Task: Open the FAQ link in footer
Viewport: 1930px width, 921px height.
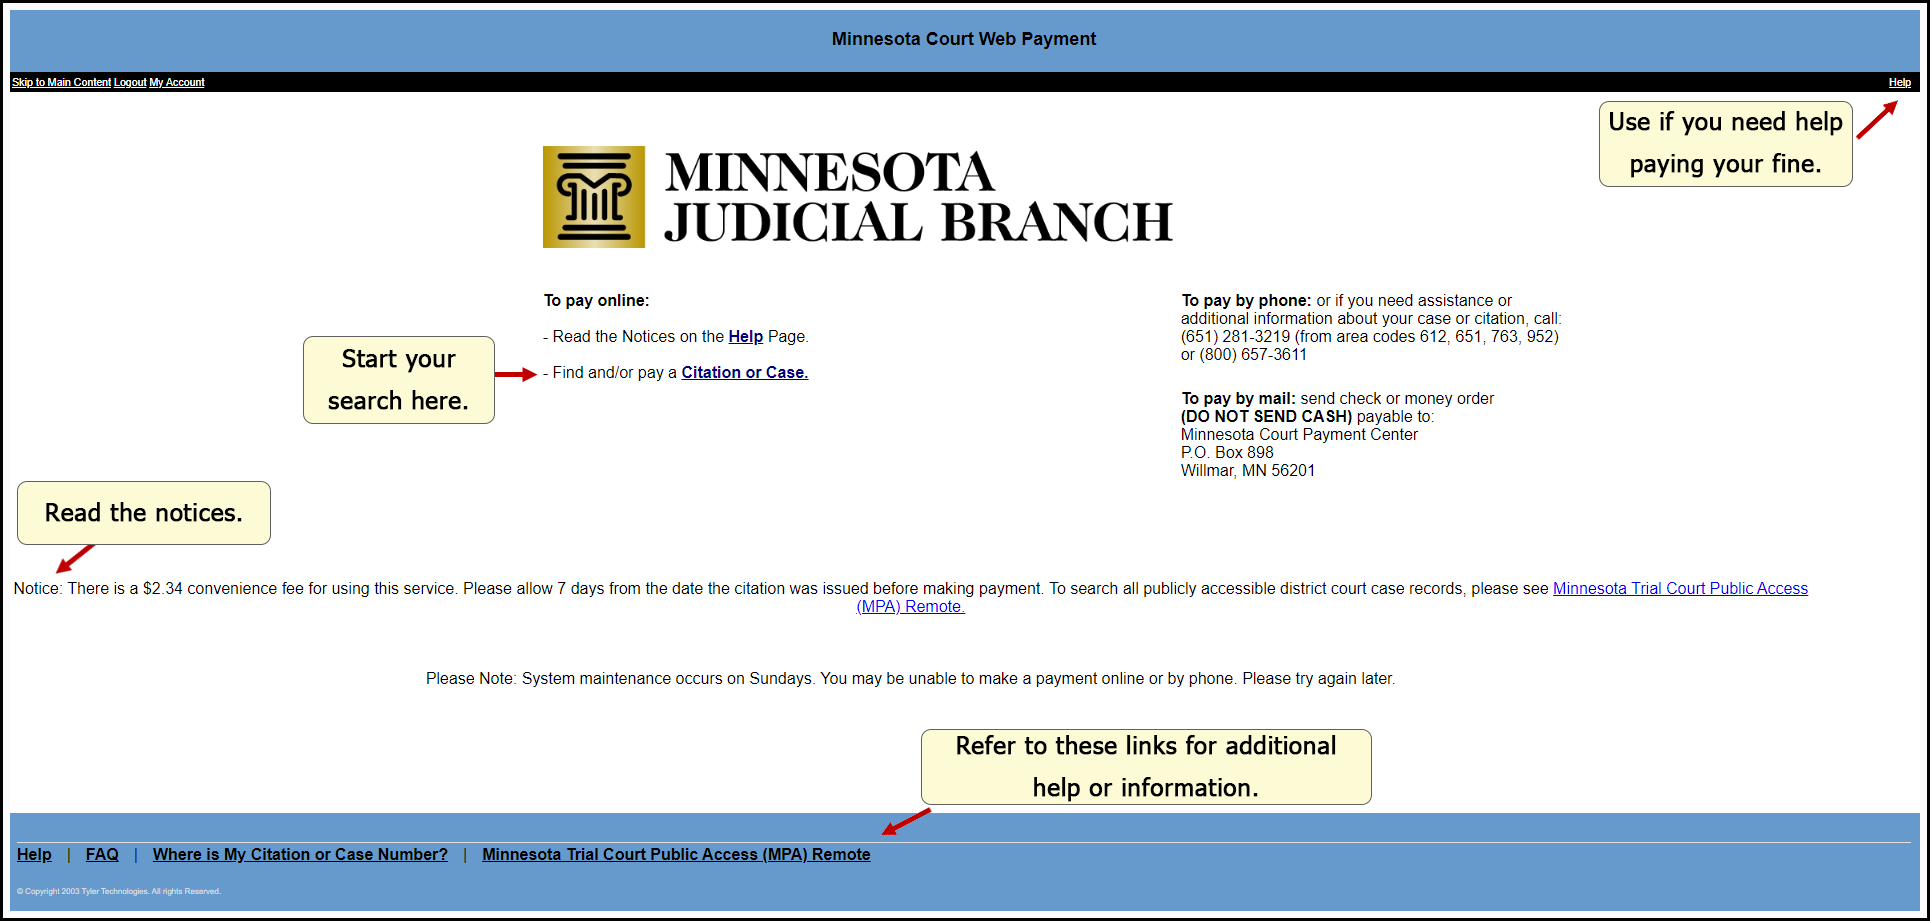Action: click(102, 854)
